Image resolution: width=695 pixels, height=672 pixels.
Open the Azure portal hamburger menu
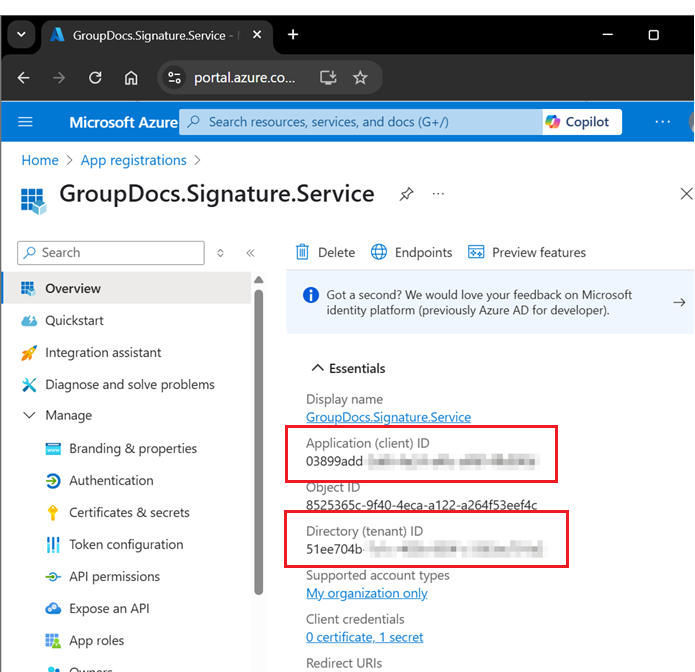26,122
